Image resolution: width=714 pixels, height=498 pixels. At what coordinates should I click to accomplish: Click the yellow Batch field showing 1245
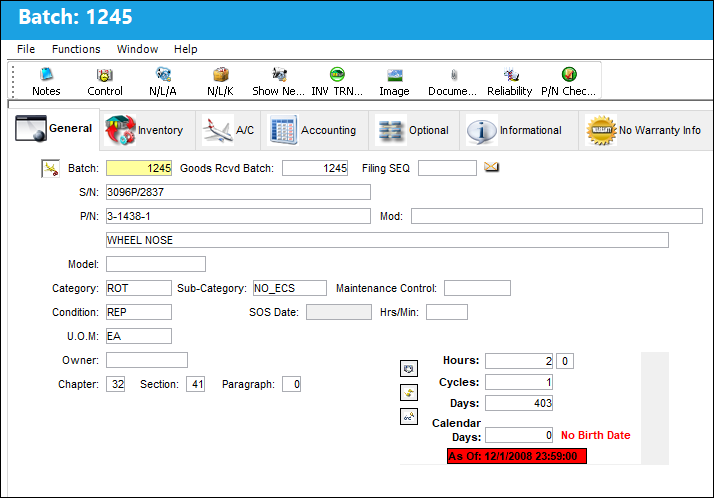(139, 168)
